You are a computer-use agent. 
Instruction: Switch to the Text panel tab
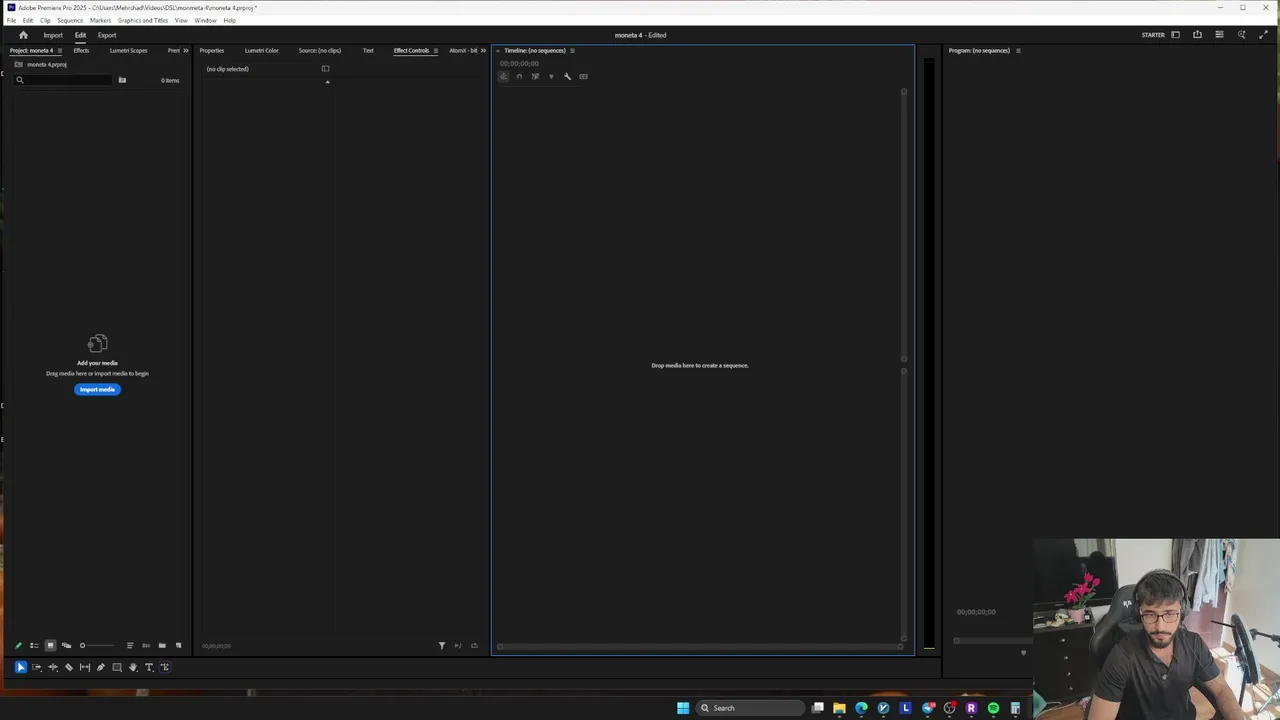[x=368, y=50]
